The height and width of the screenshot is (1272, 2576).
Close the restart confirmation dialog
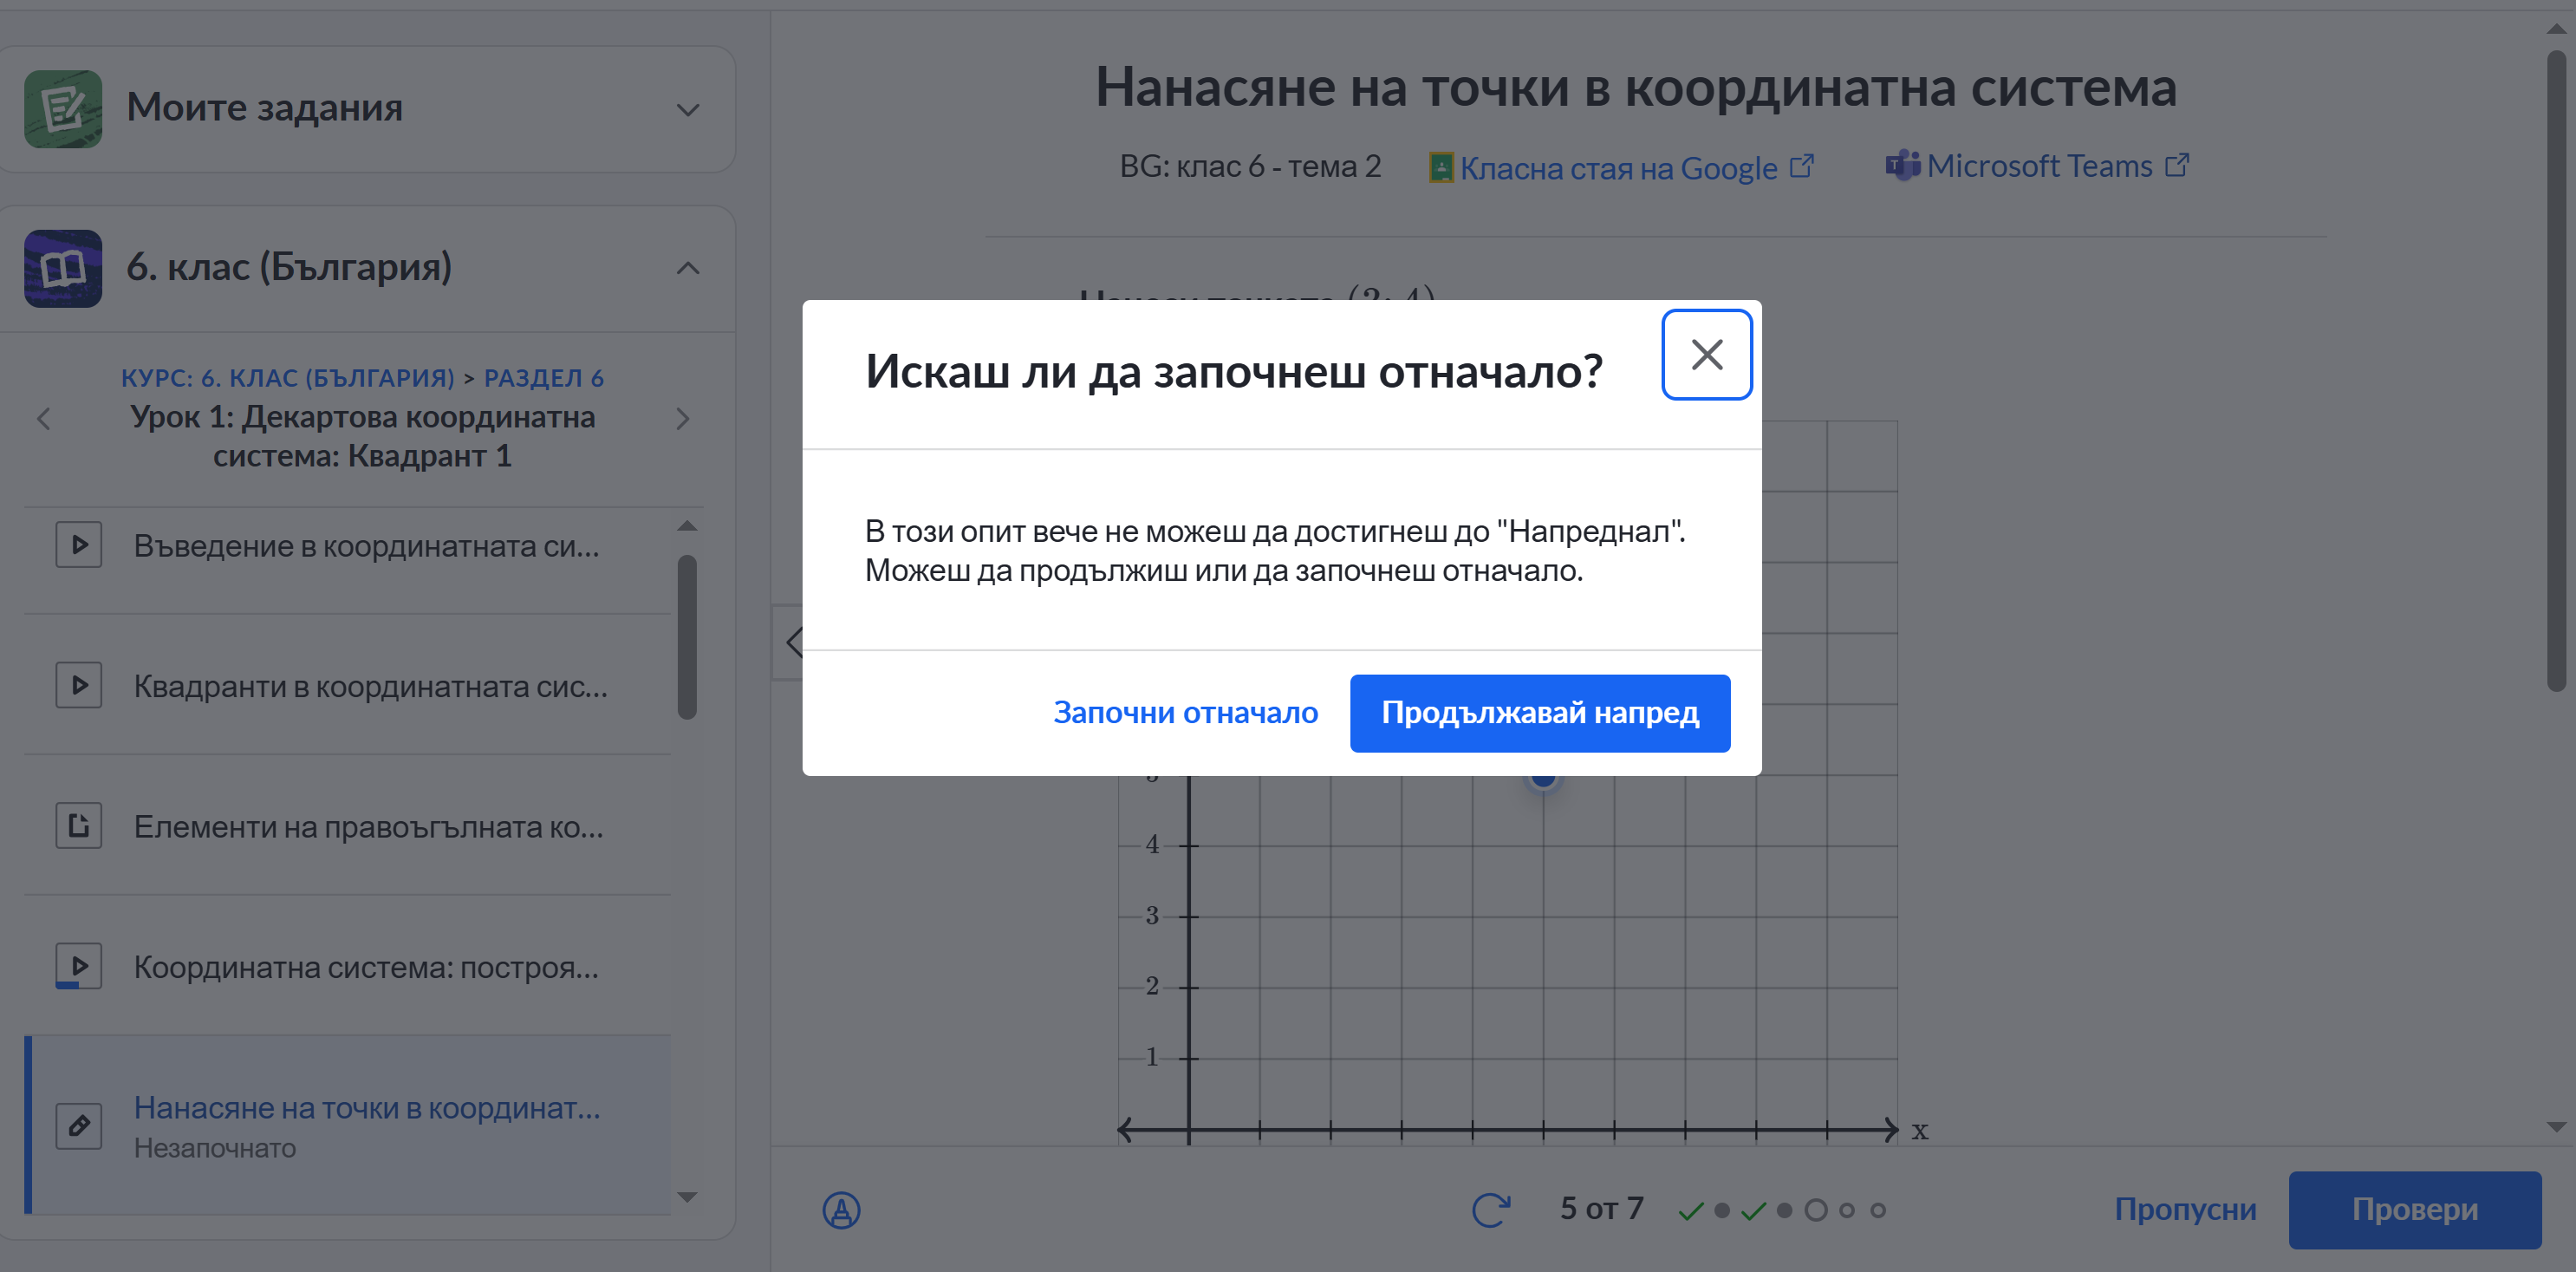tap(1706, 354)
